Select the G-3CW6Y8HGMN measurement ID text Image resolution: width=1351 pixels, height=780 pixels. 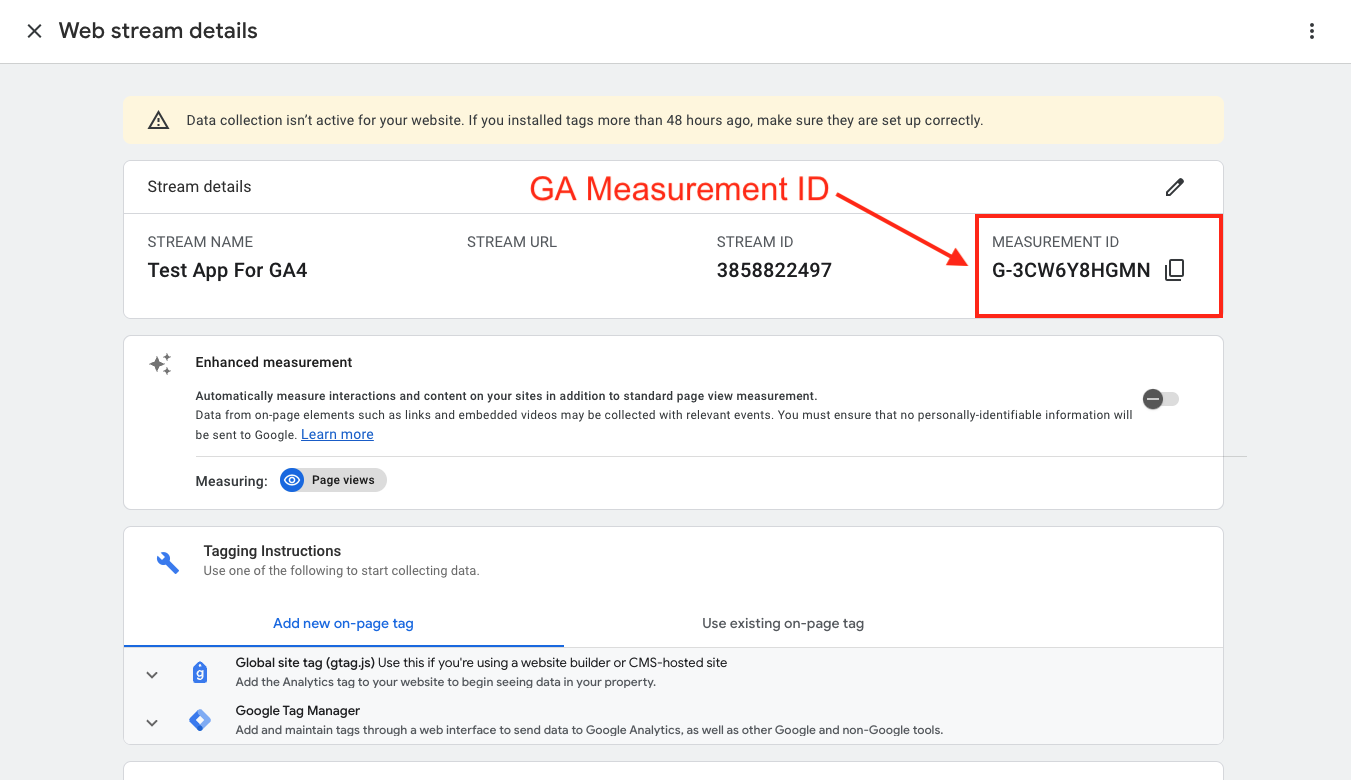click(x=1071, y=270)
